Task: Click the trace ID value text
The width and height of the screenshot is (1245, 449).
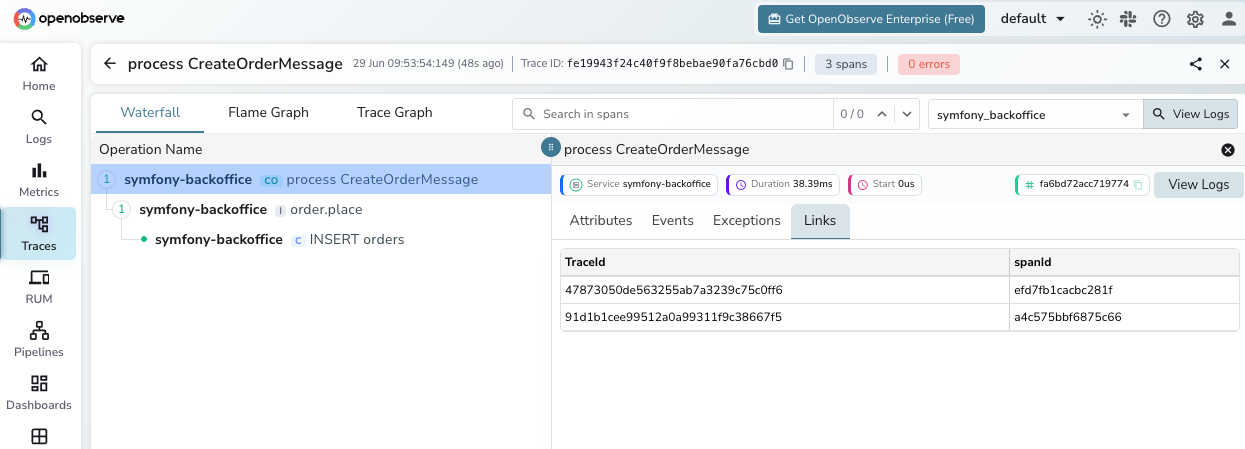Action: tap(672, 64)
